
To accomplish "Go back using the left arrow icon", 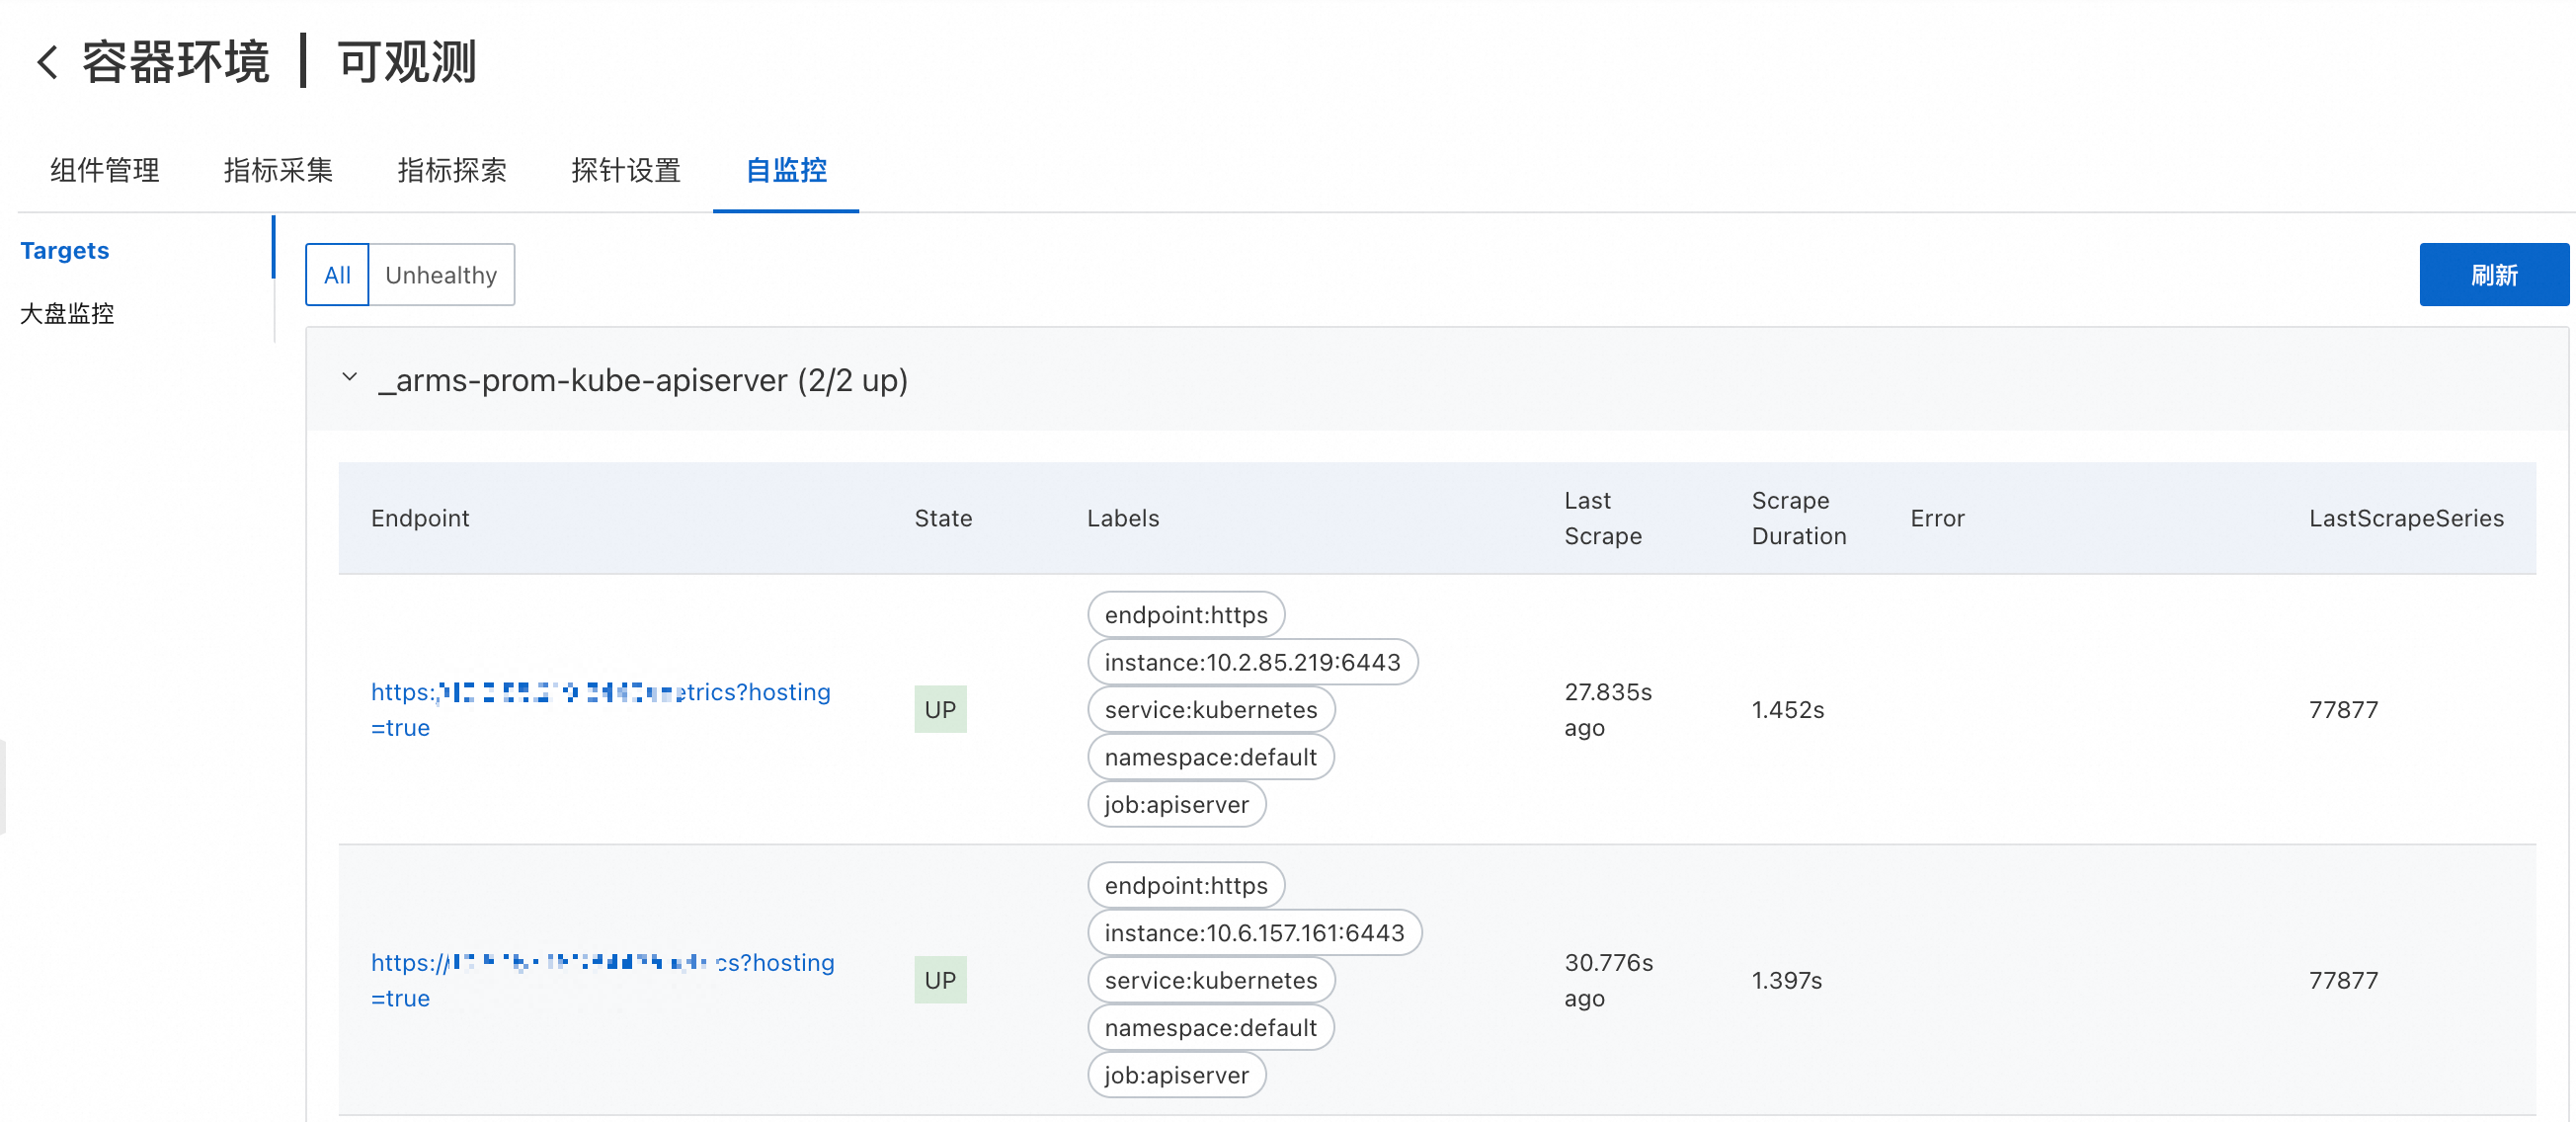I will click(47, 62).
